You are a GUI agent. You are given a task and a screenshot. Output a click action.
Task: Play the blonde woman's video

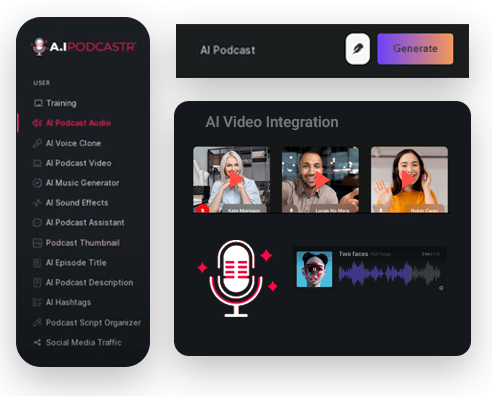[236, 180]
